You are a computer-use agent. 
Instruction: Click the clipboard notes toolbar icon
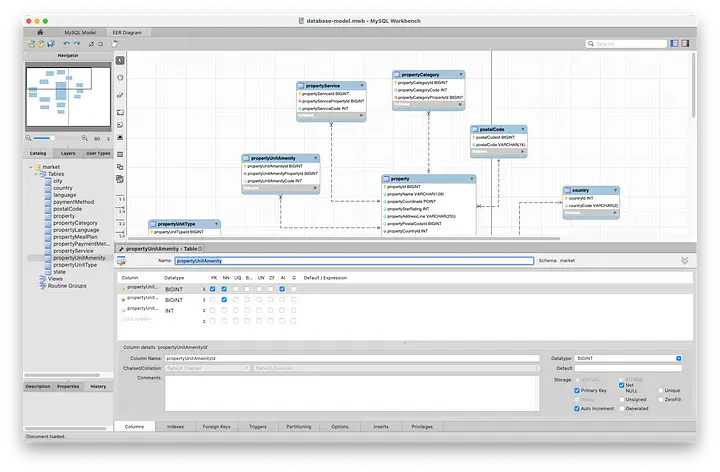(114, 44)
